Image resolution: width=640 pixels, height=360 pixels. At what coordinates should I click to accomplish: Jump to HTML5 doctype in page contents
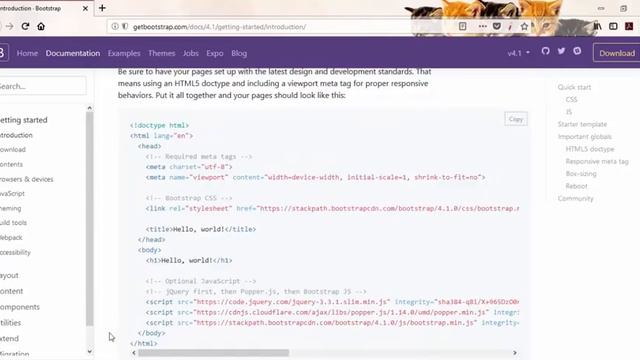point(590,149)
